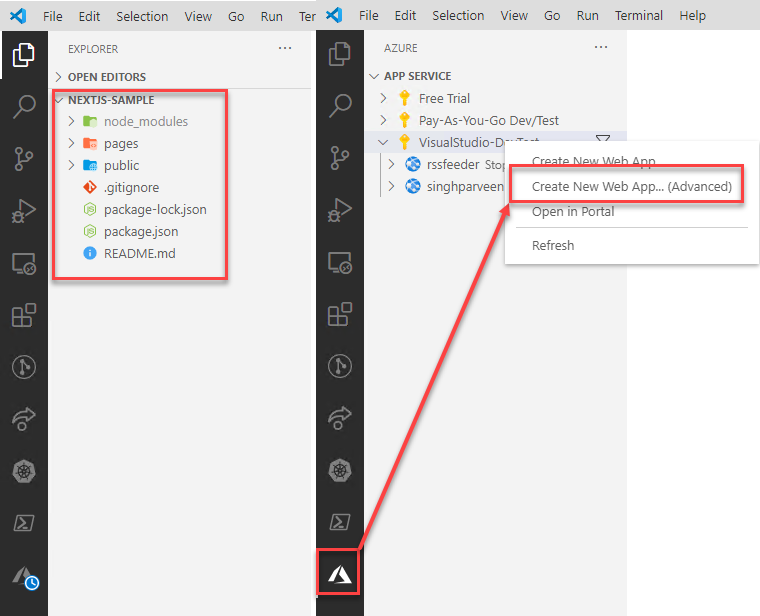Expand pages folder

point(71,143)
